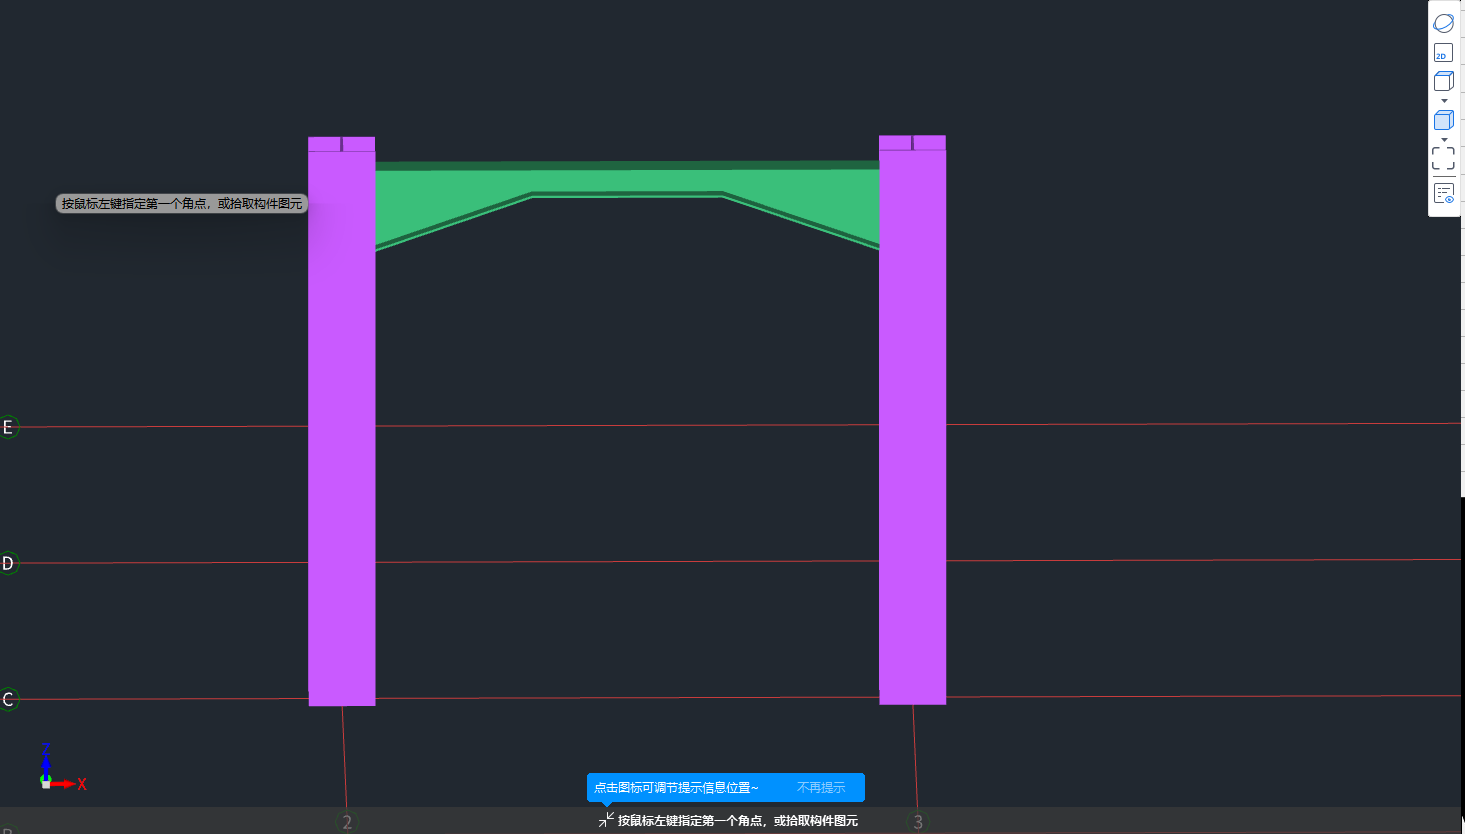
Task: Open the display settings list-with-eye icon
Action: point(1443,194)
